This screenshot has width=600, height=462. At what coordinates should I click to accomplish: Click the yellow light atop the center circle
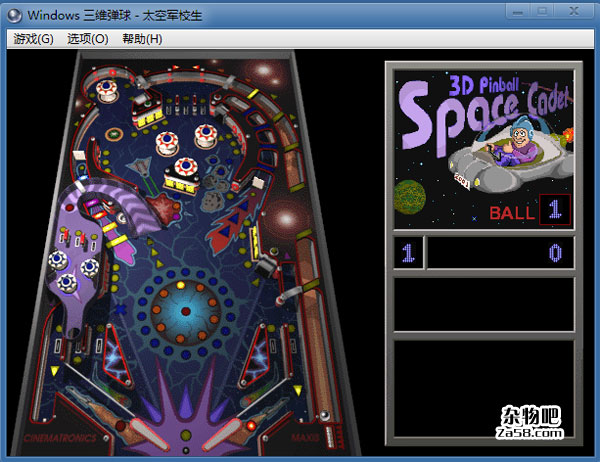[180, 285]
